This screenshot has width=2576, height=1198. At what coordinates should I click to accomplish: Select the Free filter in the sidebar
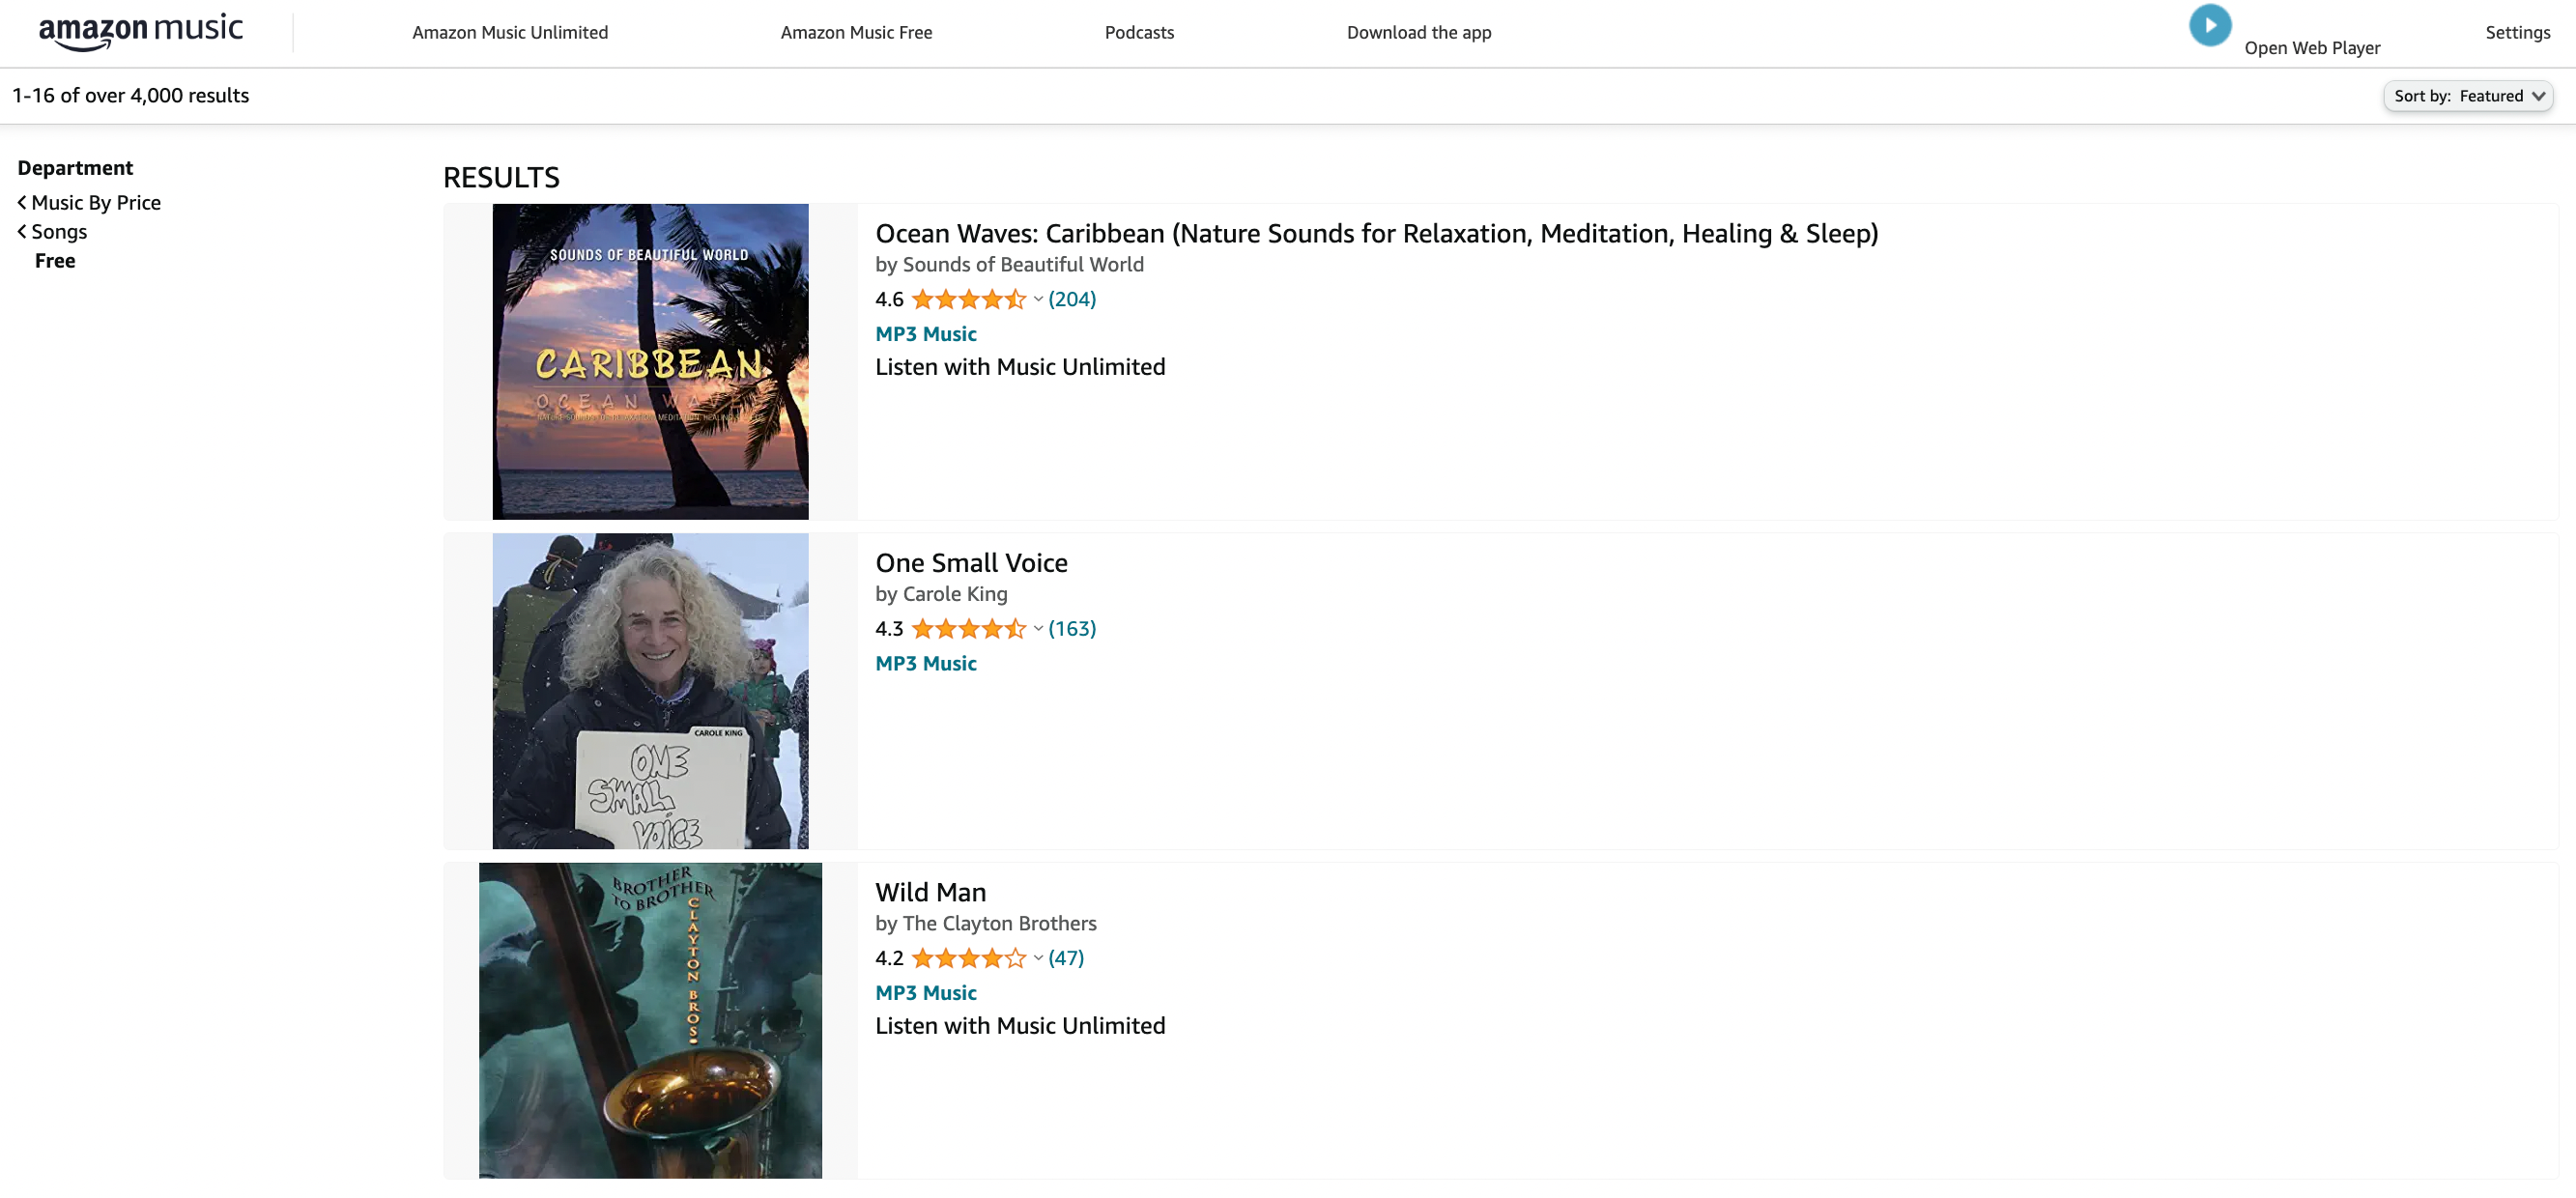55,260
